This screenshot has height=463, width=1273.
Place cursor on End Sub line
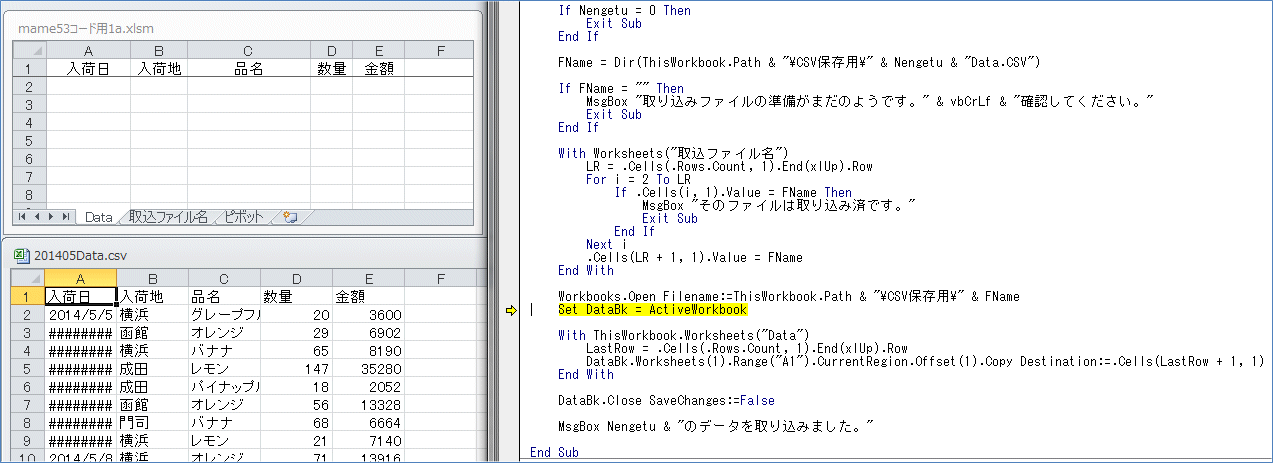(554, 453)
